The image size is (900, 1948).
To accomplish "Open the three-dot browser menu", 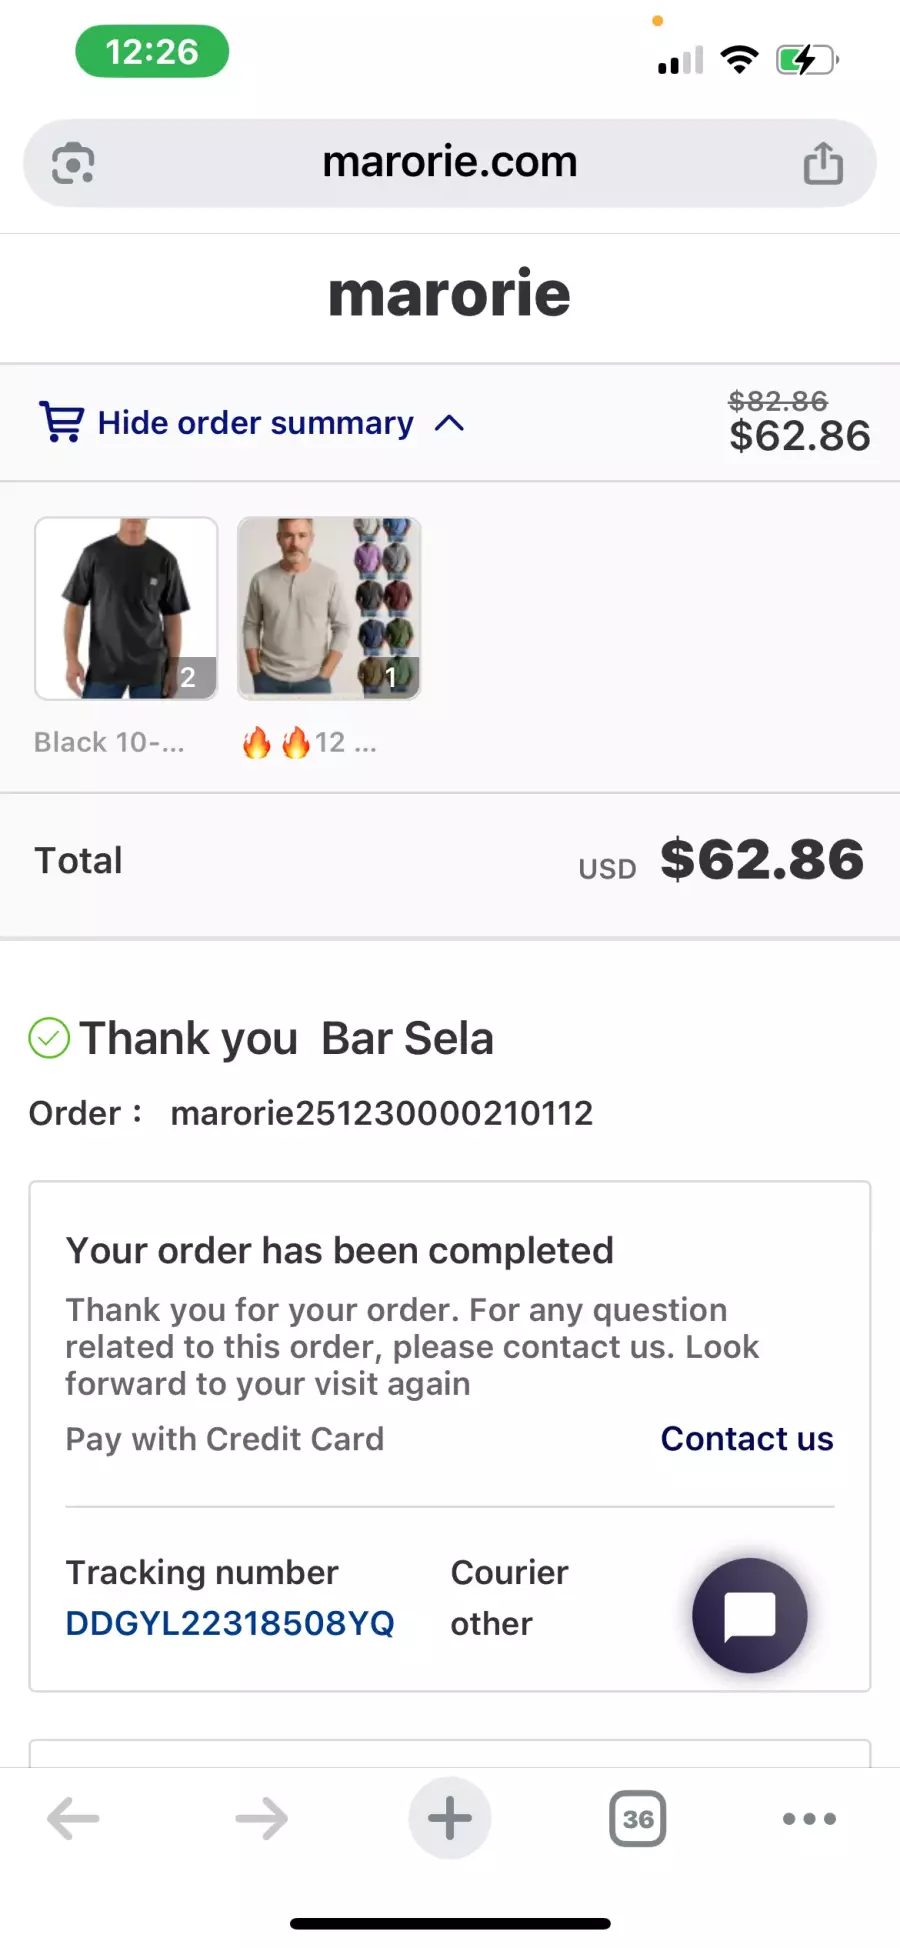I will point(809,1818).
